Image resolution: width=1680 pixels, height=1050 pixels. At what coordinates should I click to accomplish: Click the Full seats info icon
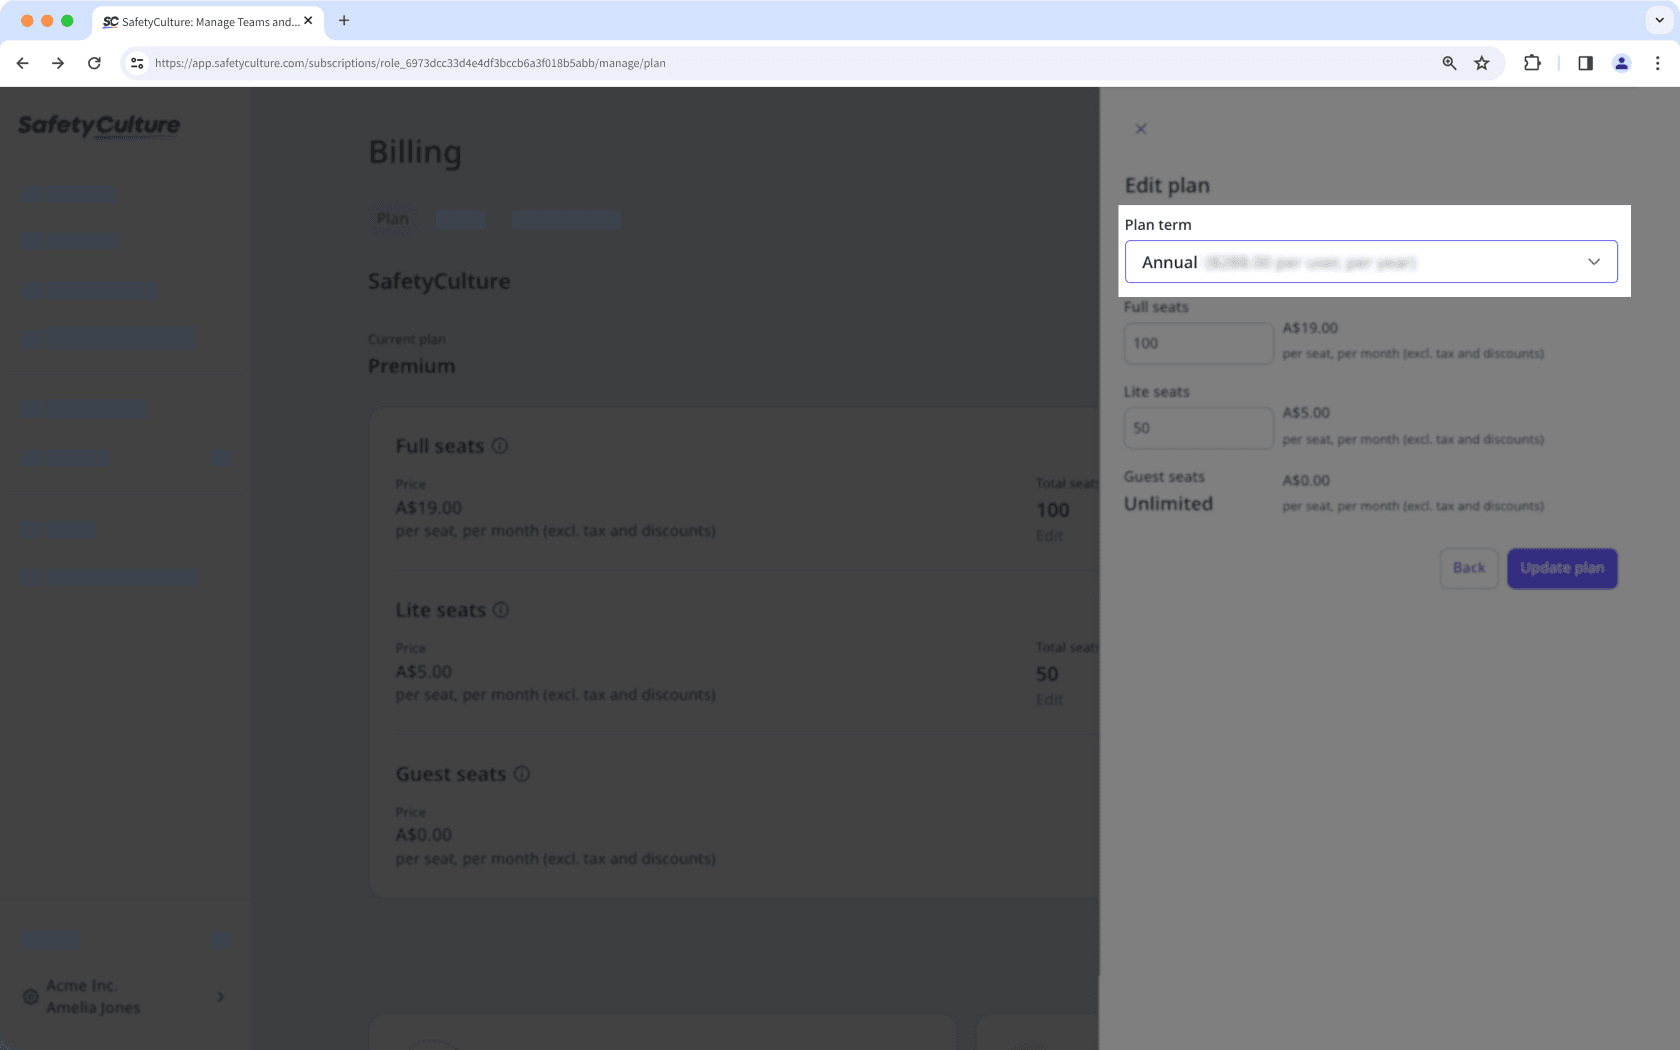[501, 446]
